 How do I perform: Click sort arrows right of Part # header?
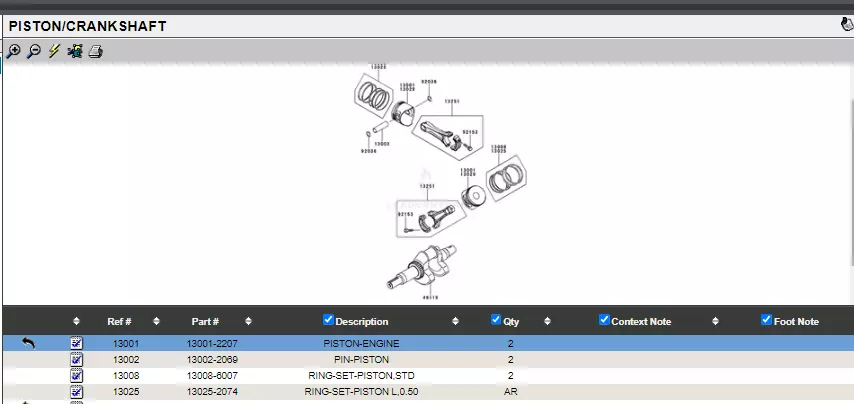(248, 321)
